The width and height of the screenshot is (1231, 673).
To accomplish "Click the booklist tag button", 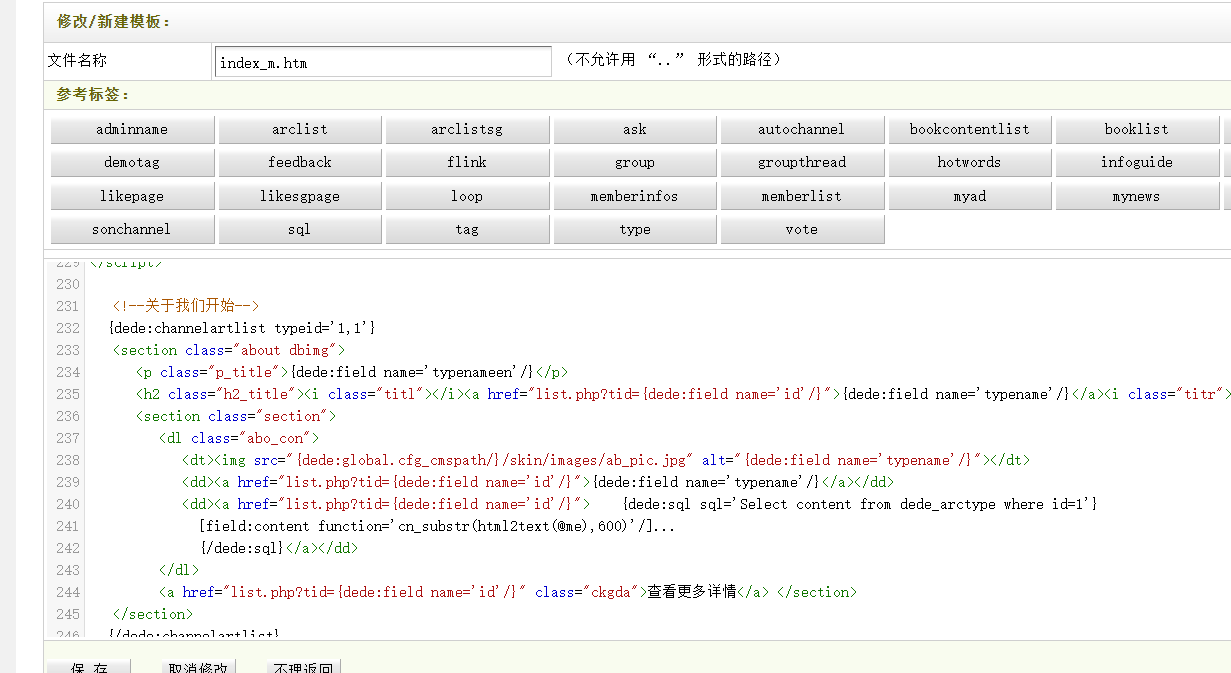I will point(1137,129).
